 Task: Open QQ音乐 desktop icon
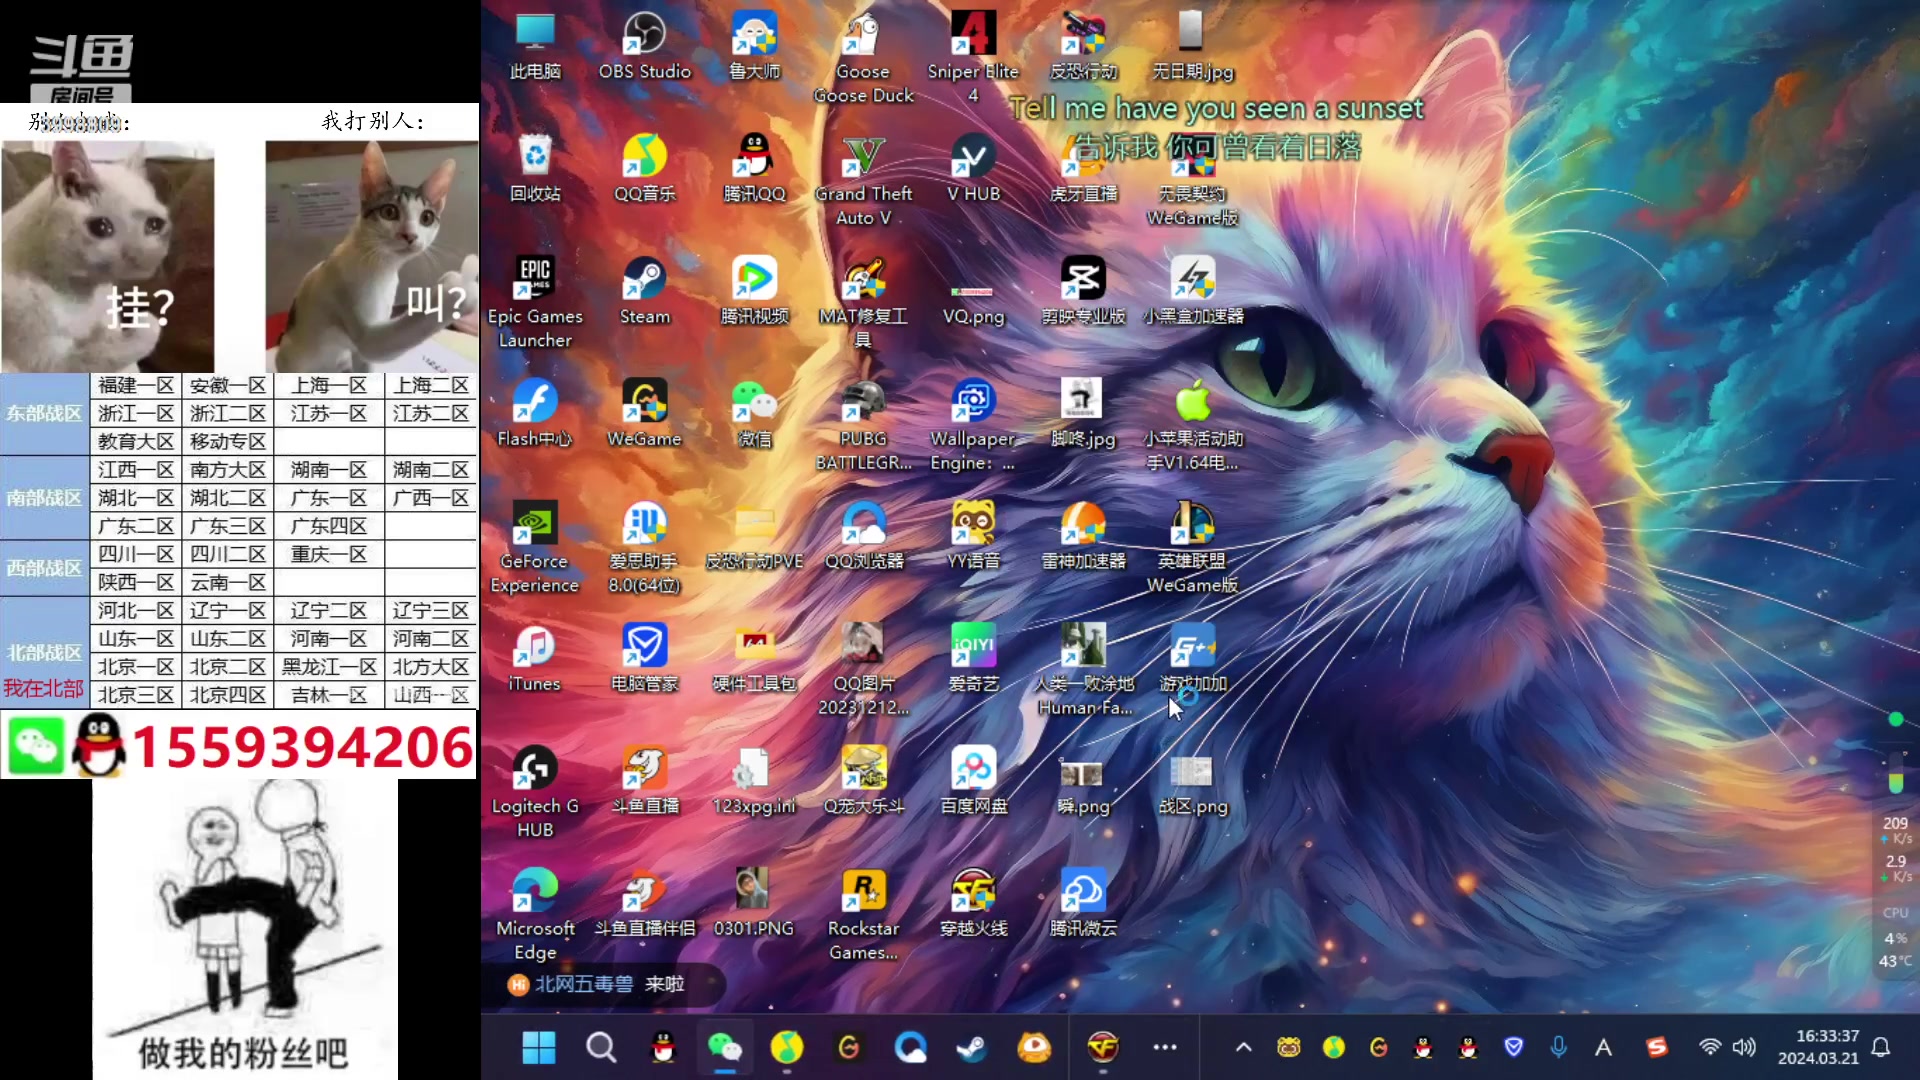(x=645, y=168)
